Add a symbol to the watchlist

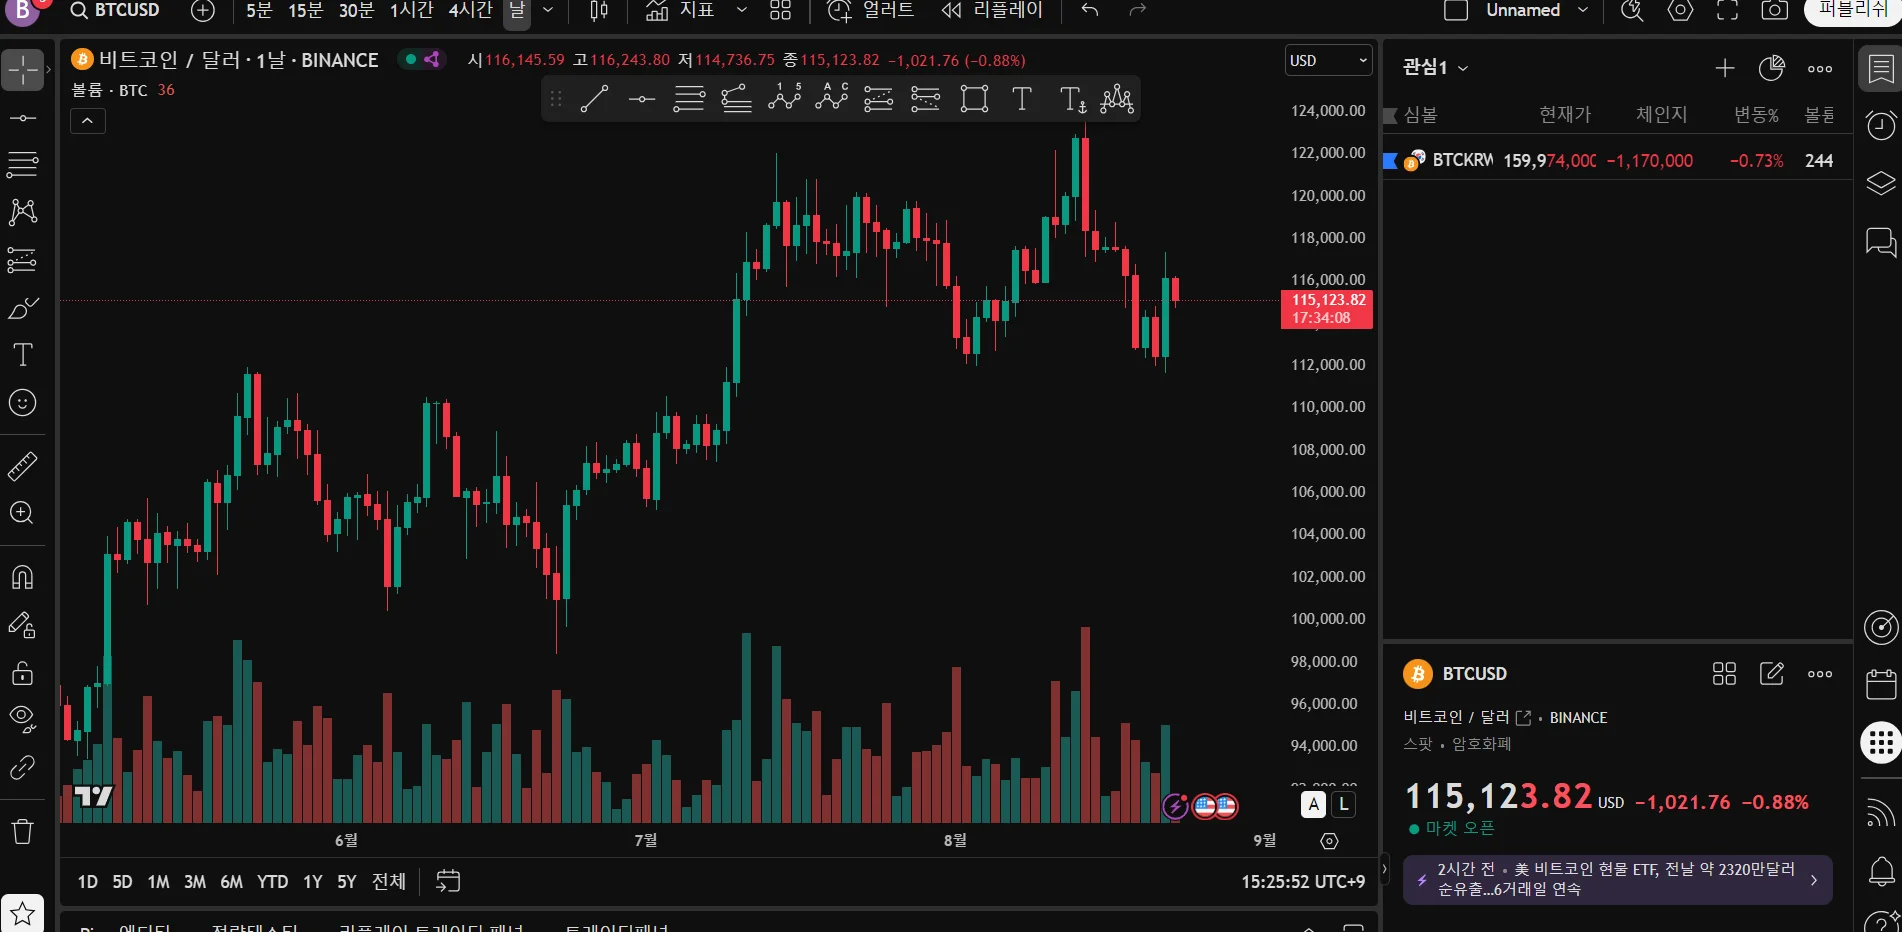pyautogui.click(x=1725, y=68)
